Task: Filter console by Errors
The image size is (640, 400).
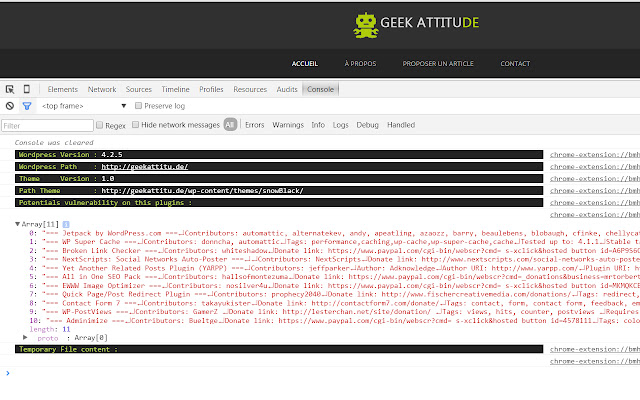Action: click(255, 125)
